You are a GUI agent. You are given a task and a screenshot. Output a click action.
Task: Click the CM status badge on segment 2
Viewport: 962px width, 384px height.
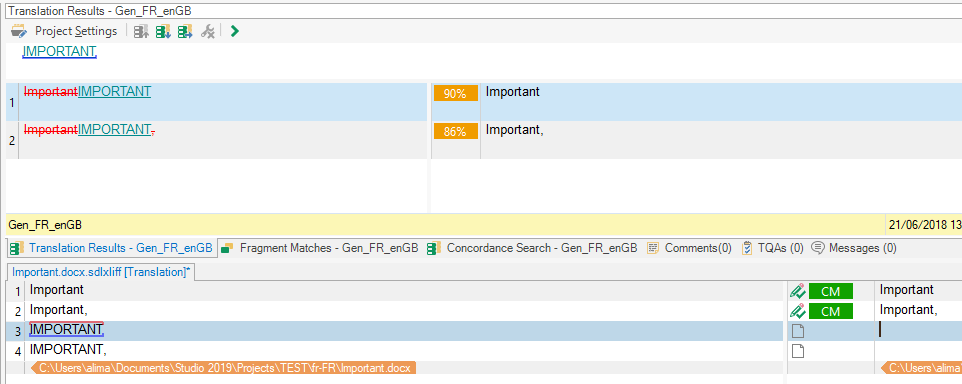click(831, 312)
